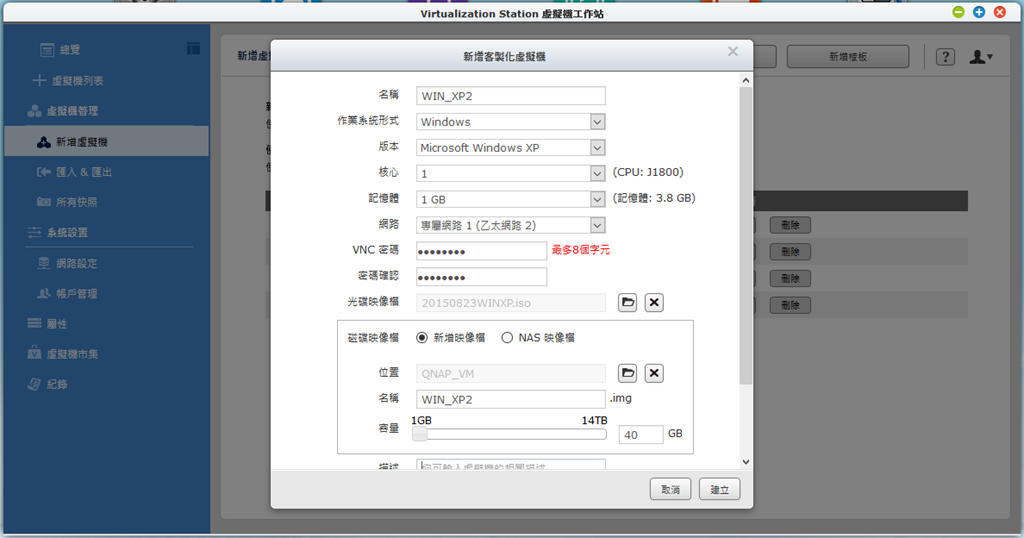Click the blue maximize window icon
Image resolution: width=1024 pixels, height=538 pixels.
979,12
